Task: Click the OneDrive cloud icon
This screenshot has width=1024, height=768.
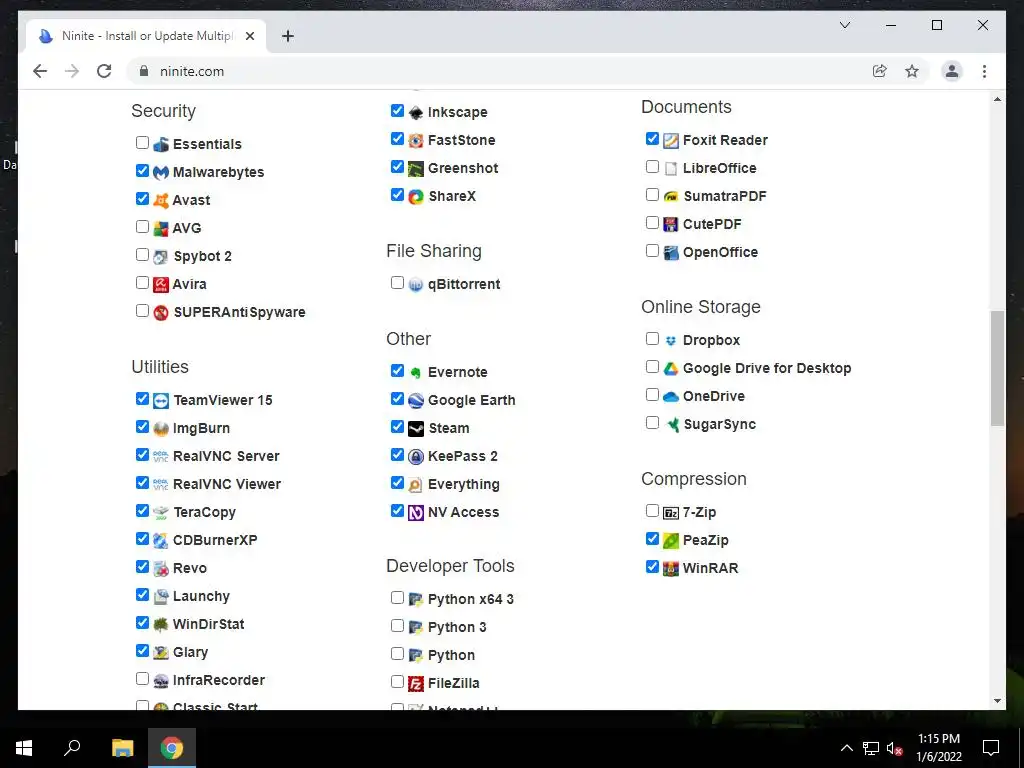Action: pos(671,396)
